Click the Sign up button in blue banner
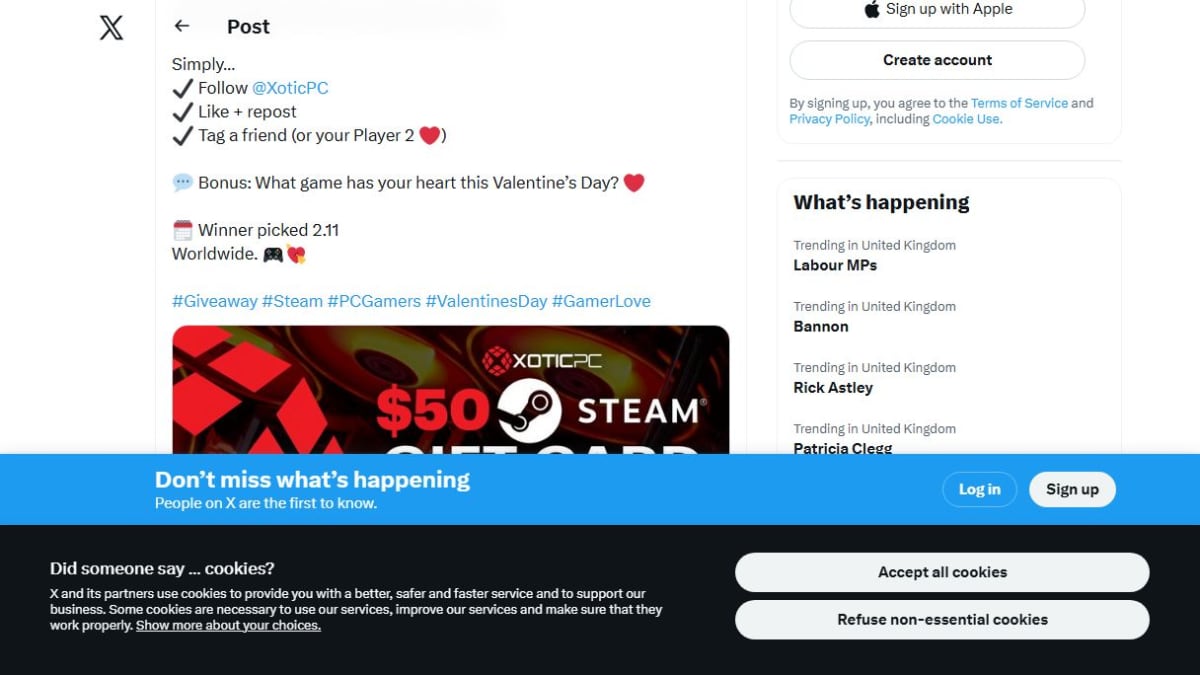1200x675 pixels. point(1072,489)
